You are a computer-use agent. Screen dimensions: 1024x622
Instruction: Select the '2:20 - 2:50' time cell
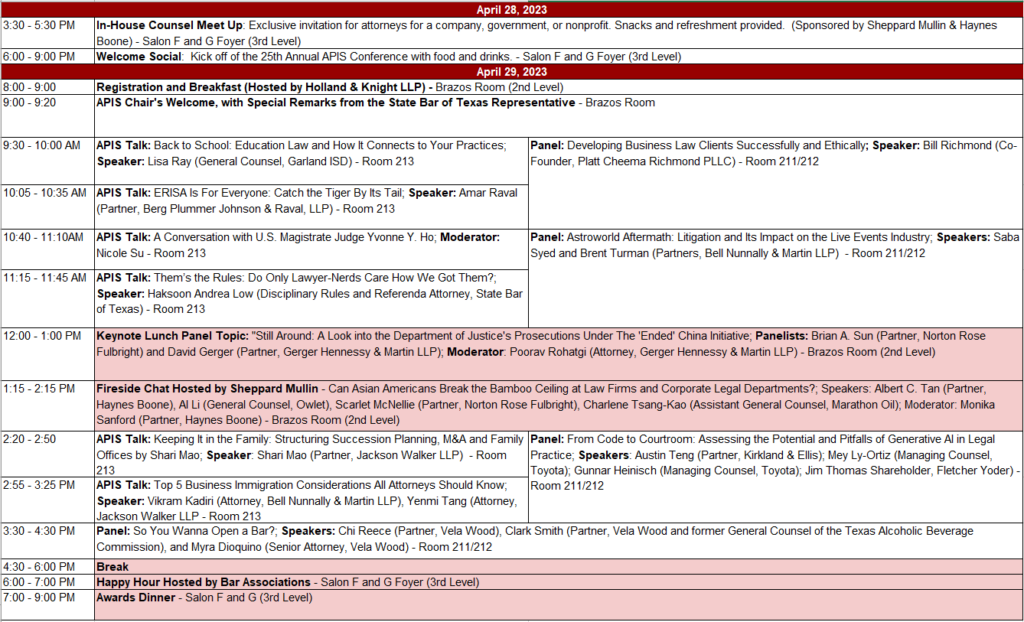pos(48,454)
